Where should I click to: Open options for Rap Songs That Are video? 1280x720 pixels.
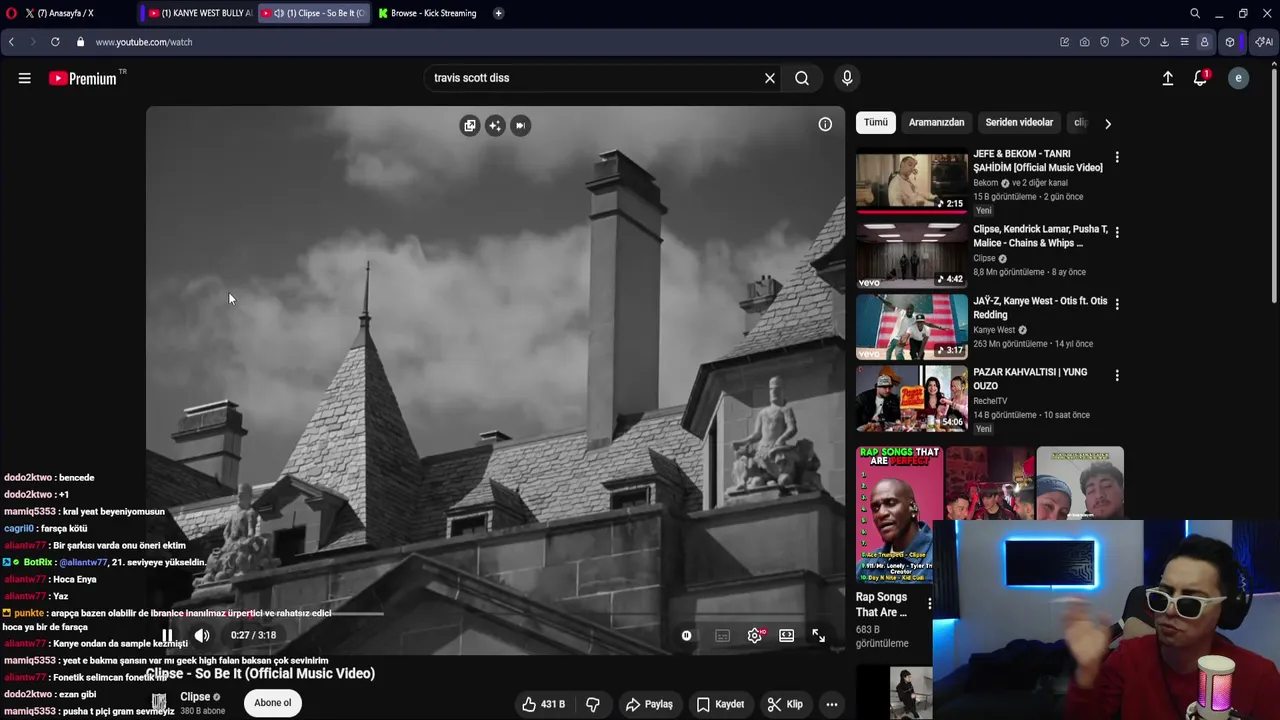[930, 604]
